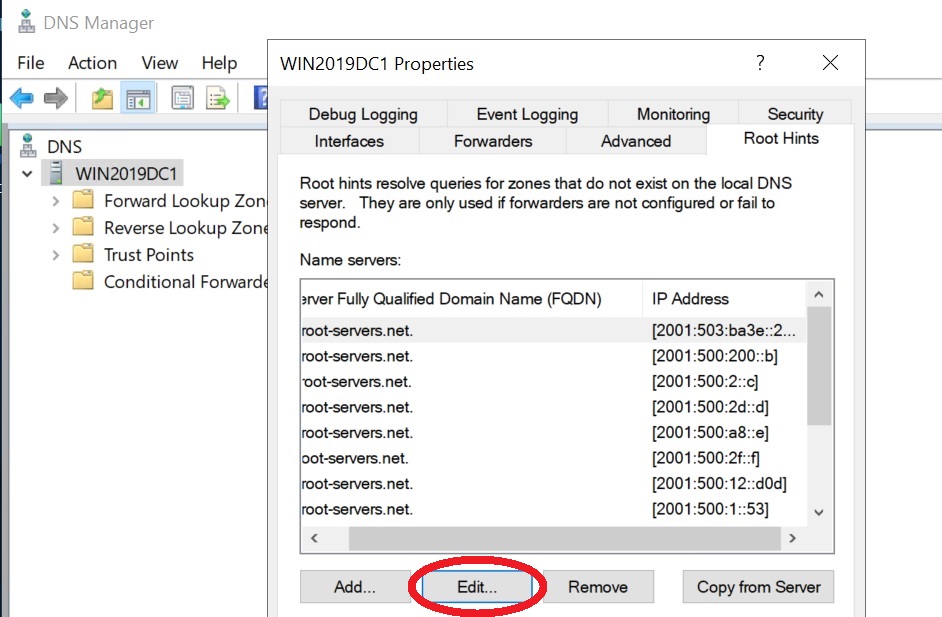942x617 pixels.
Task: Switch to the Monitoring tab
Action: pos(673,114)
